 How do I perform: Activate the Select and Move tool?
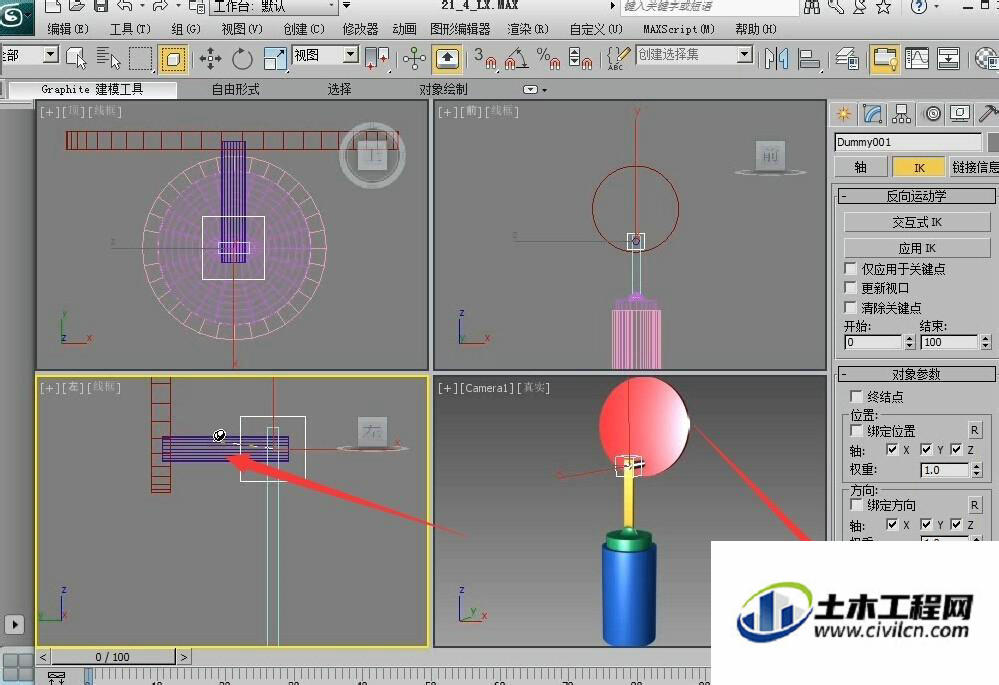[x=210, y=59]
